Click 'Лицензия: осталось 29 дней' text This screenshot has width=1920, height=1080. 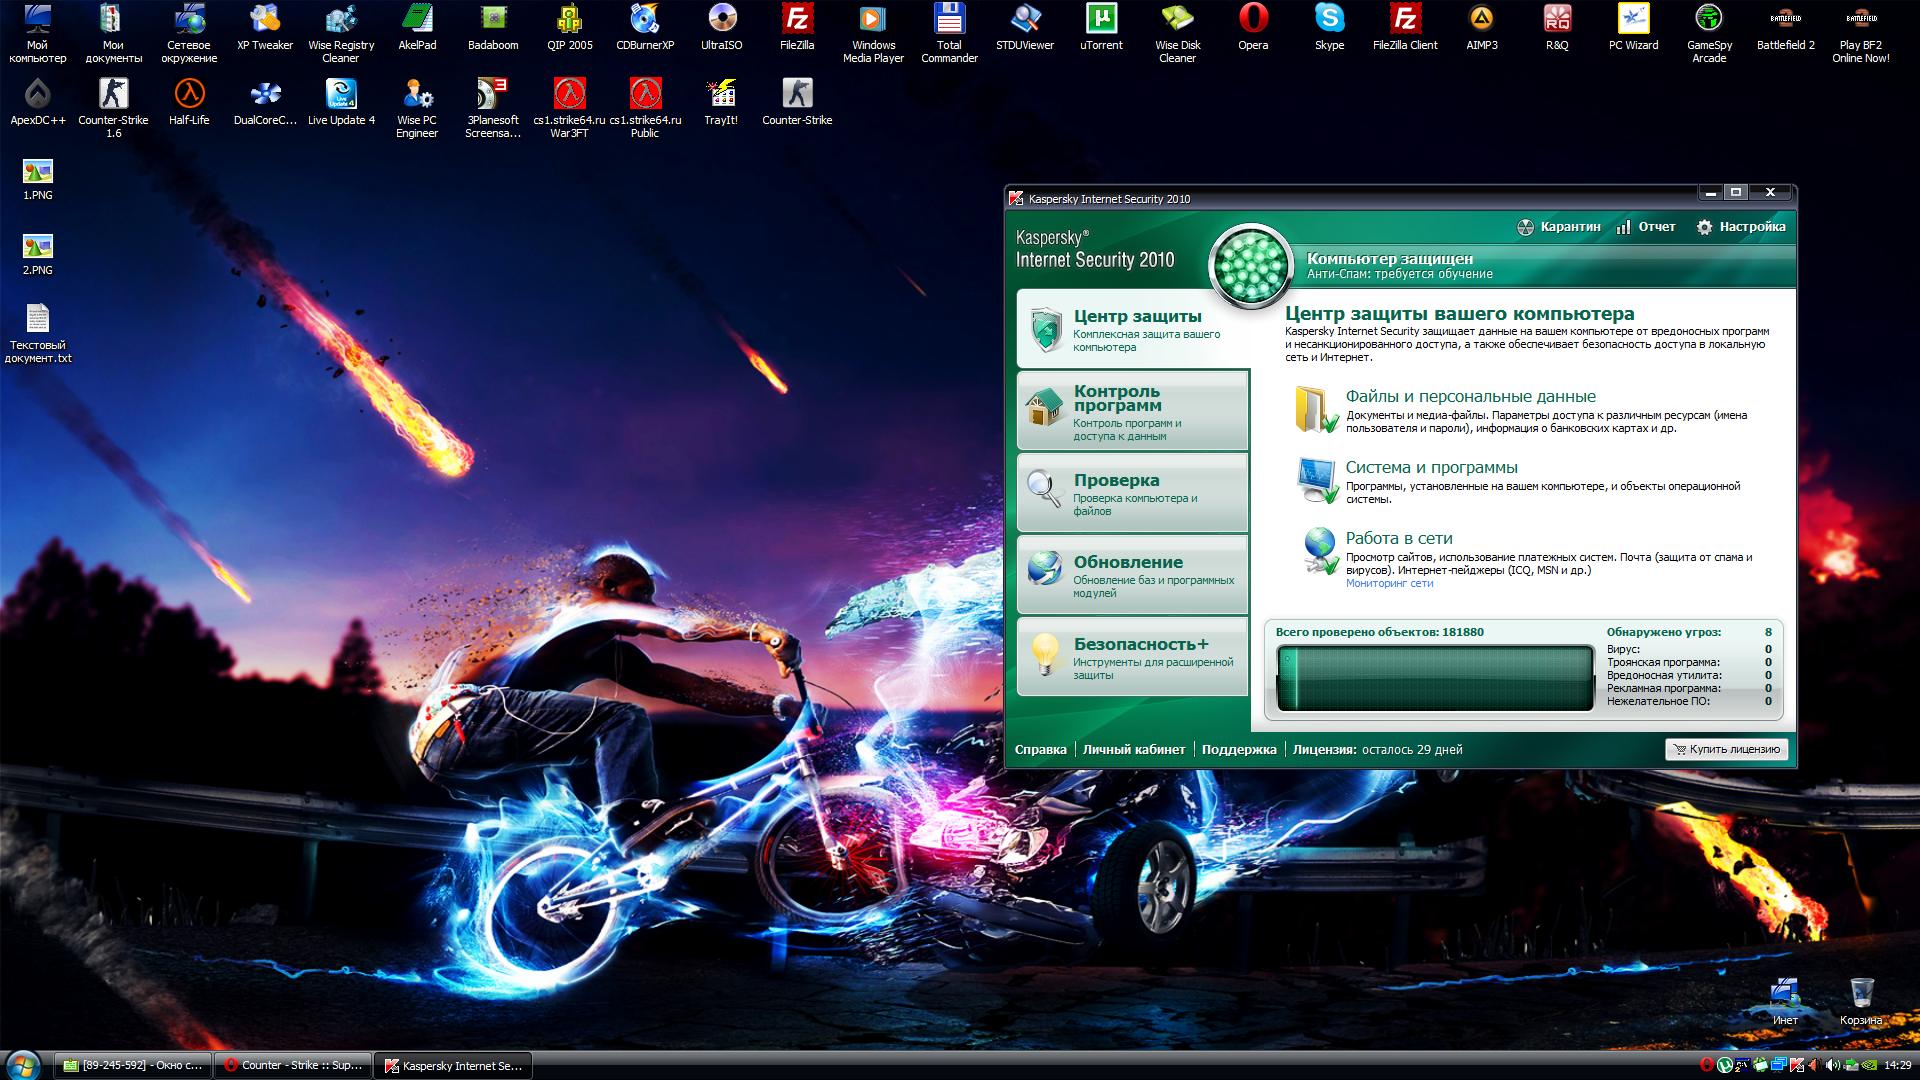[1377, 749]
